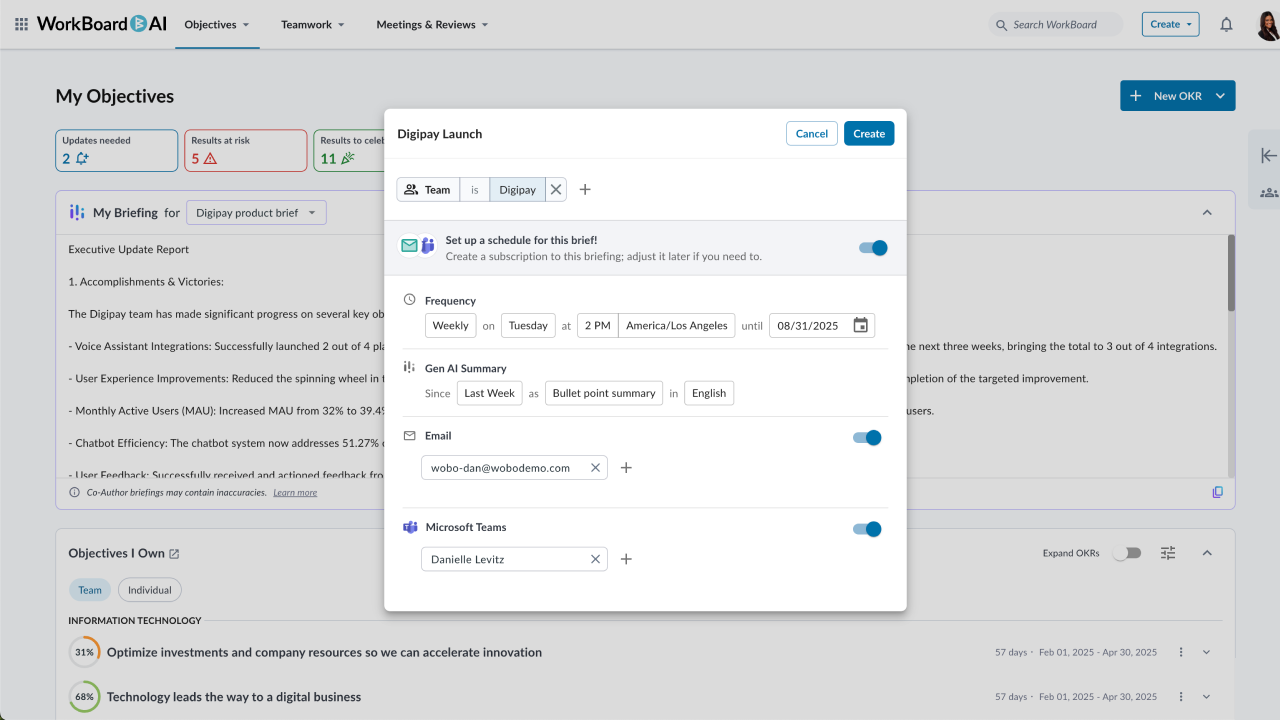Toggle the Microsoft Teams delivery switch
This screenshot has width=1280, height=720.
tap(867, 529)
